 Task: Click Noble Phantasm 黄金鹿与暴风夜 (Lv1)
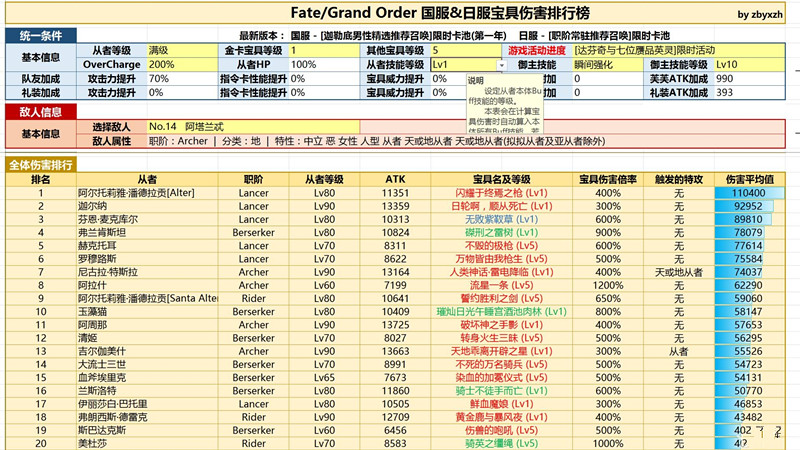pyautogui.click(x=502, y=417)
